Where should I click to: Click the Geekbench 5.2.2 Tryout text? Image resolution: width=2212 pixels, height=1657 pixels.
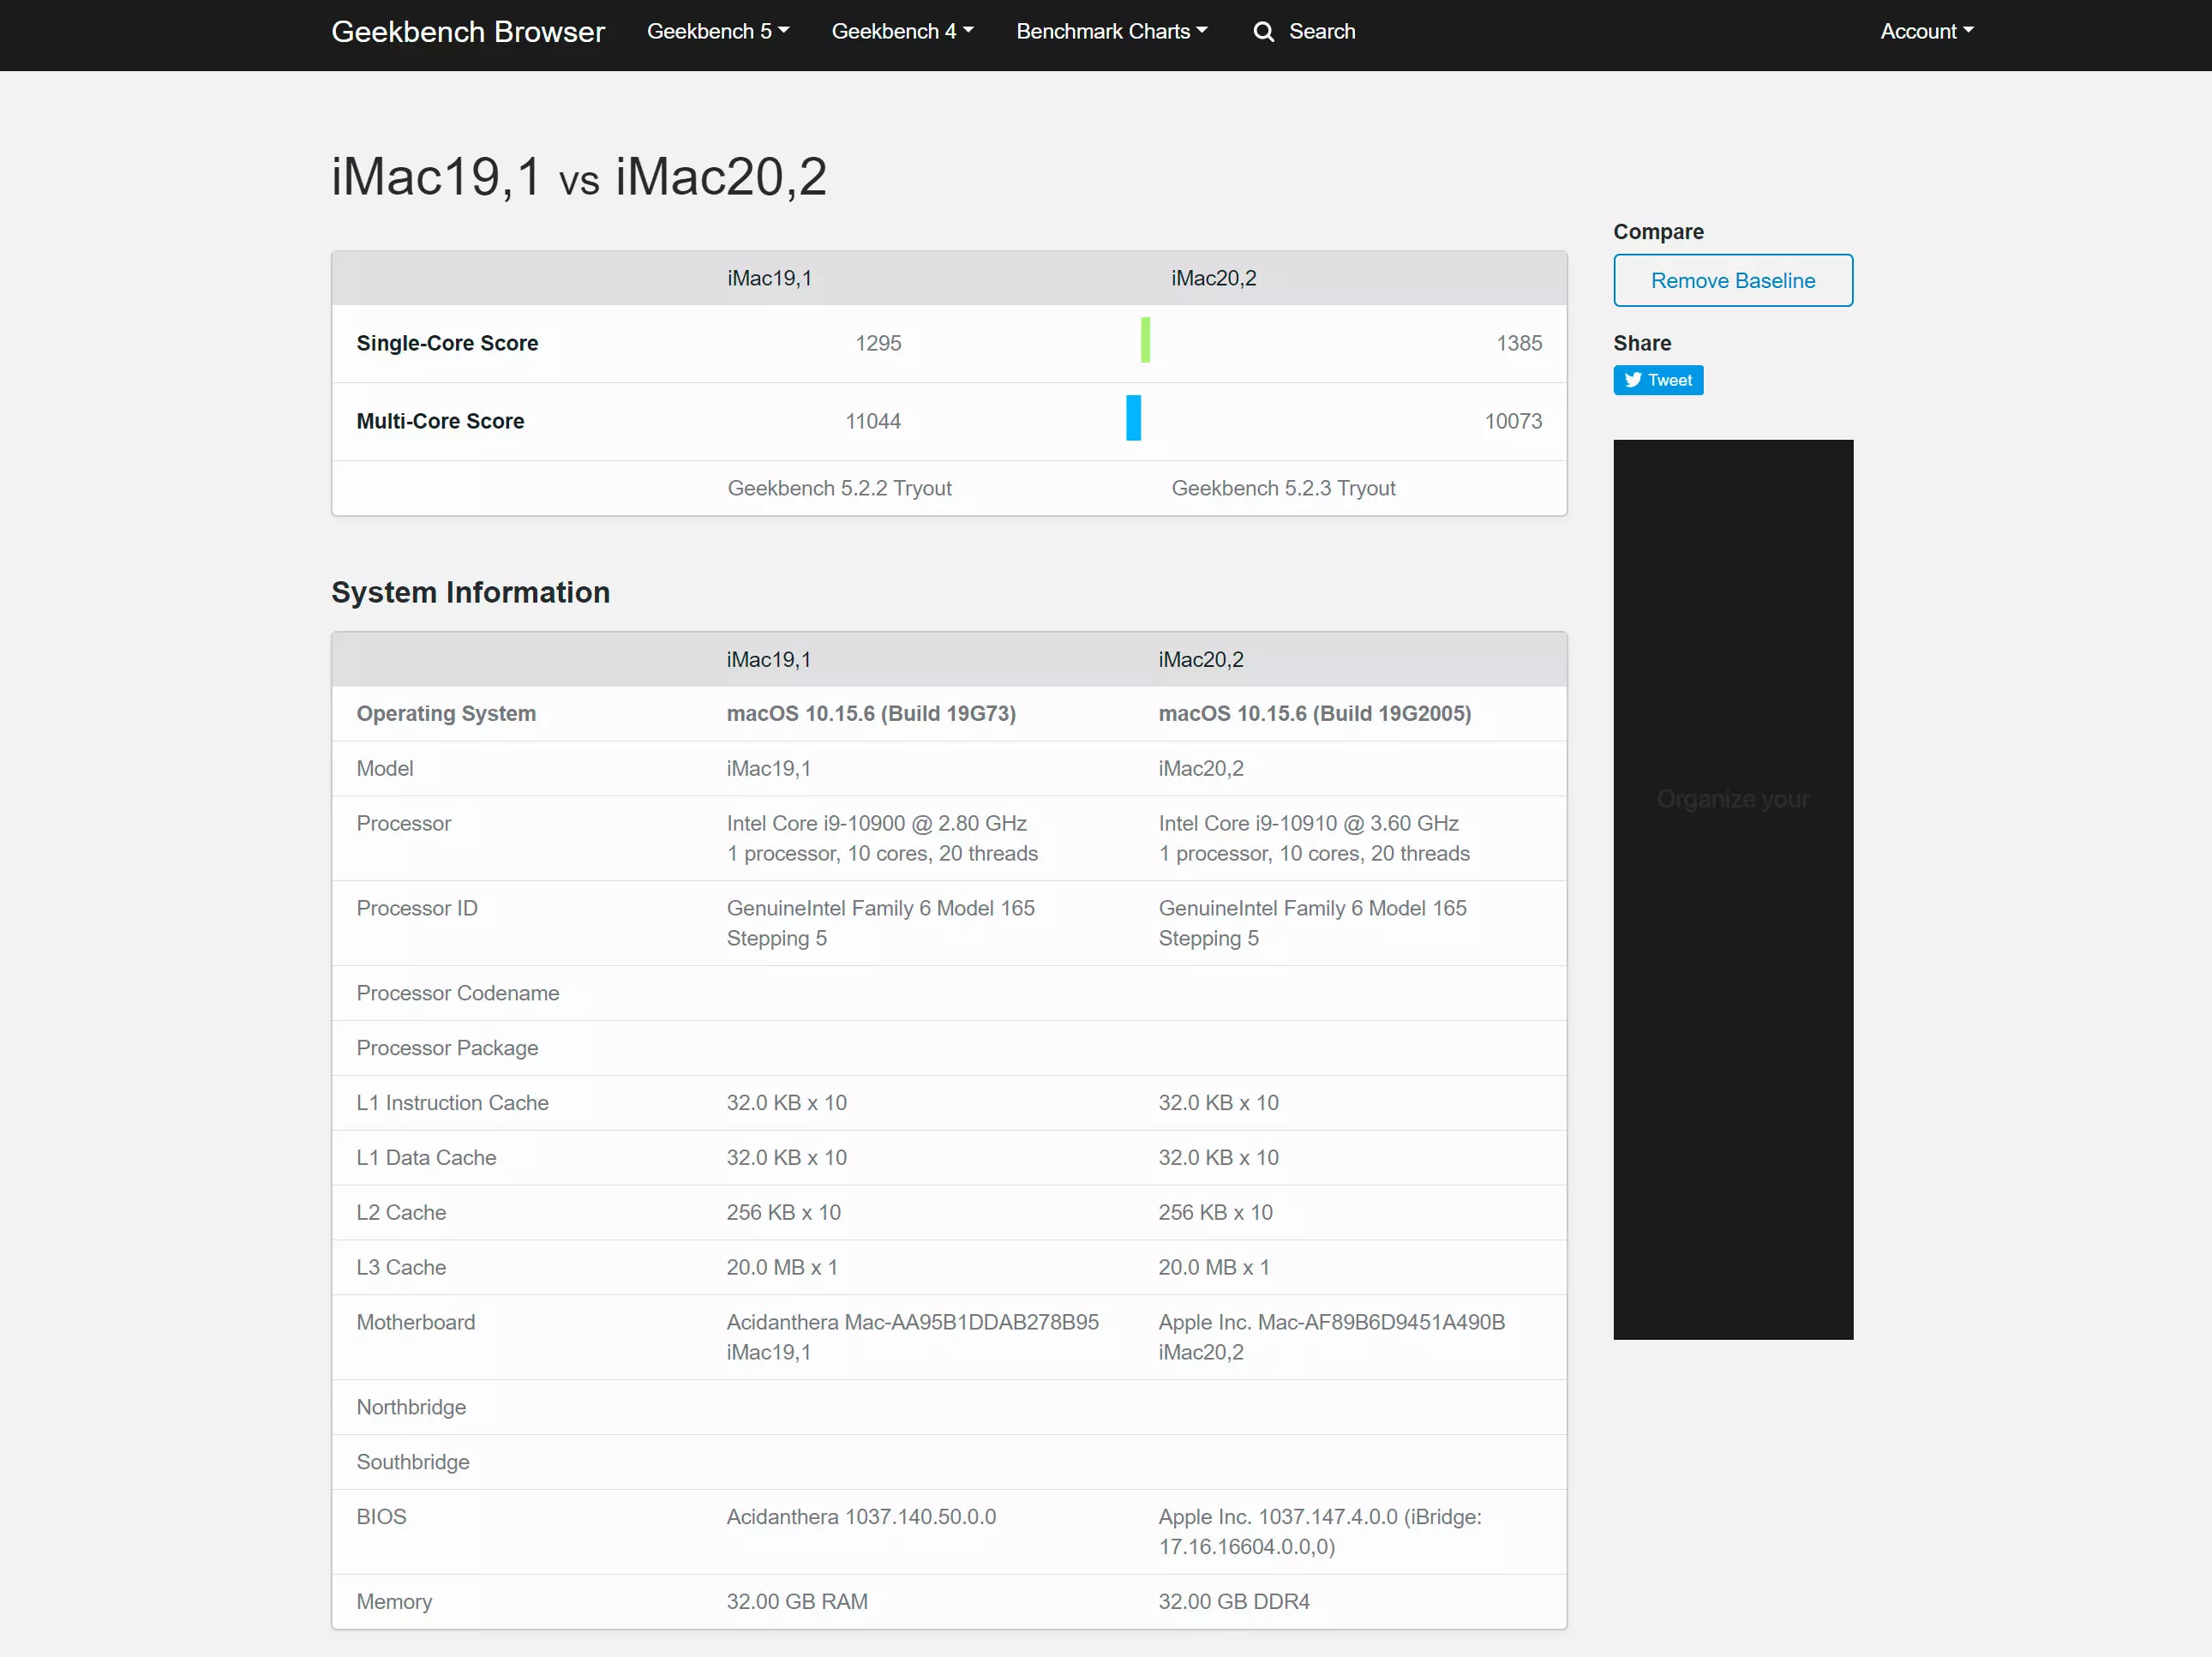point(839,488)
